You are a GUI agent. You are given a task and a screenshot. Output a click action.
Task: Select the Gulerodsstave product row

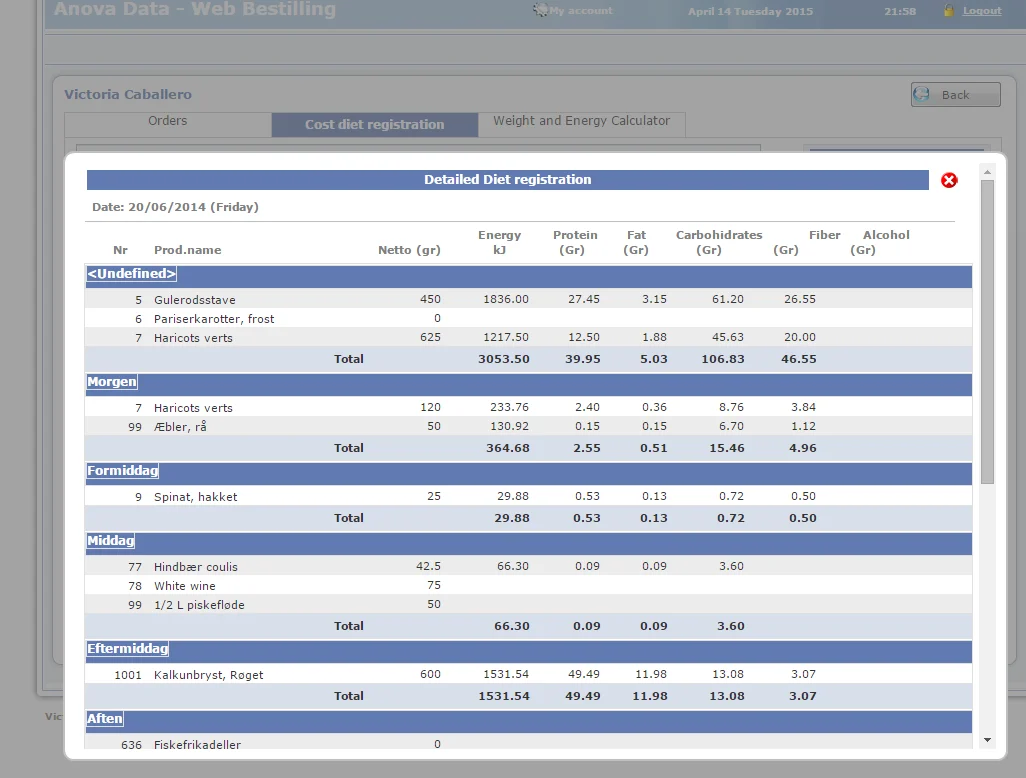(x=194, y=300)
